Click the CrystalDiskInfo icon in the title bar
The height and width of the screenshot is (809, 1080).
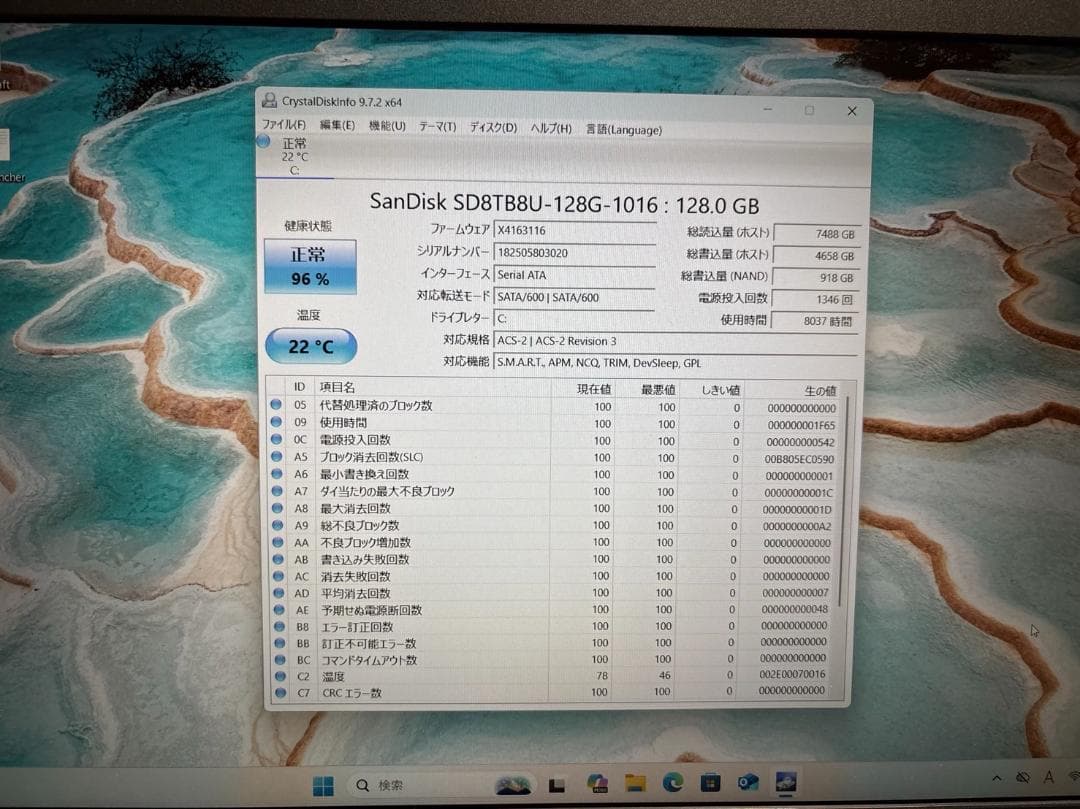(268, 101)
